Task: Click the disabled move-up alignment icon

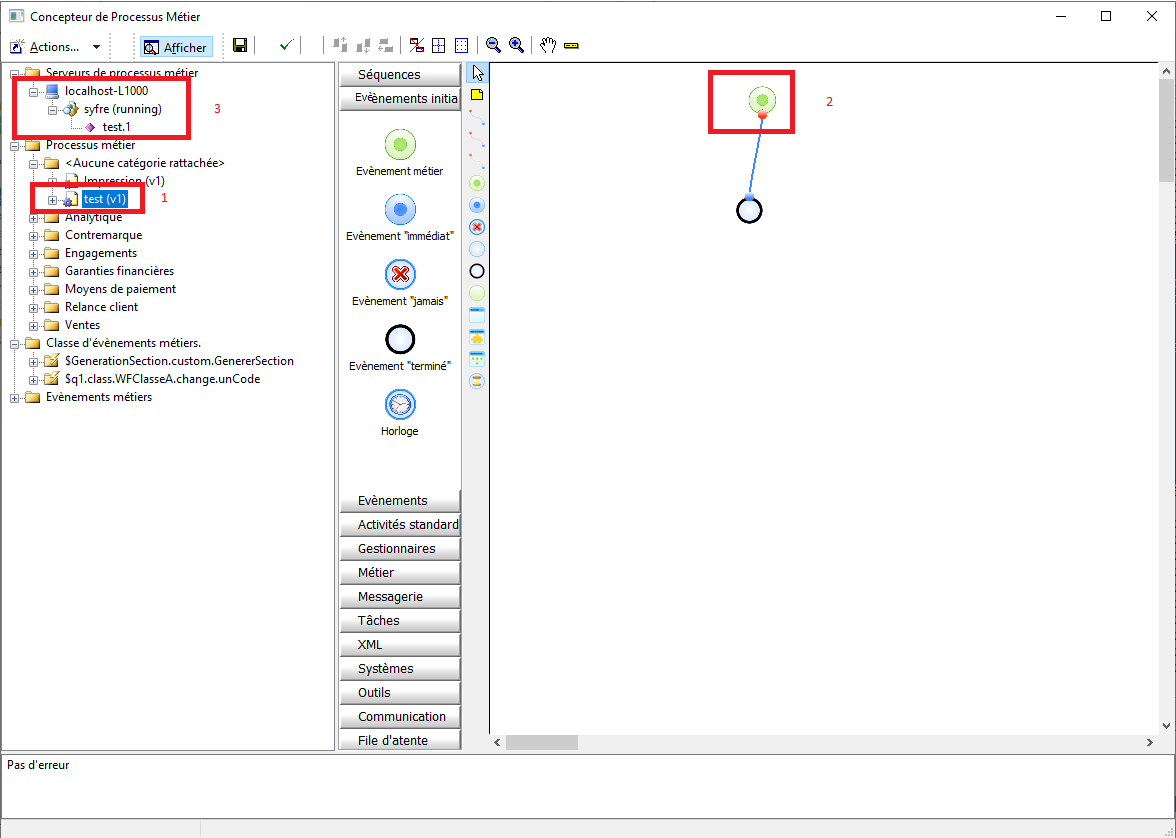Action: click(x=340, y=46)
